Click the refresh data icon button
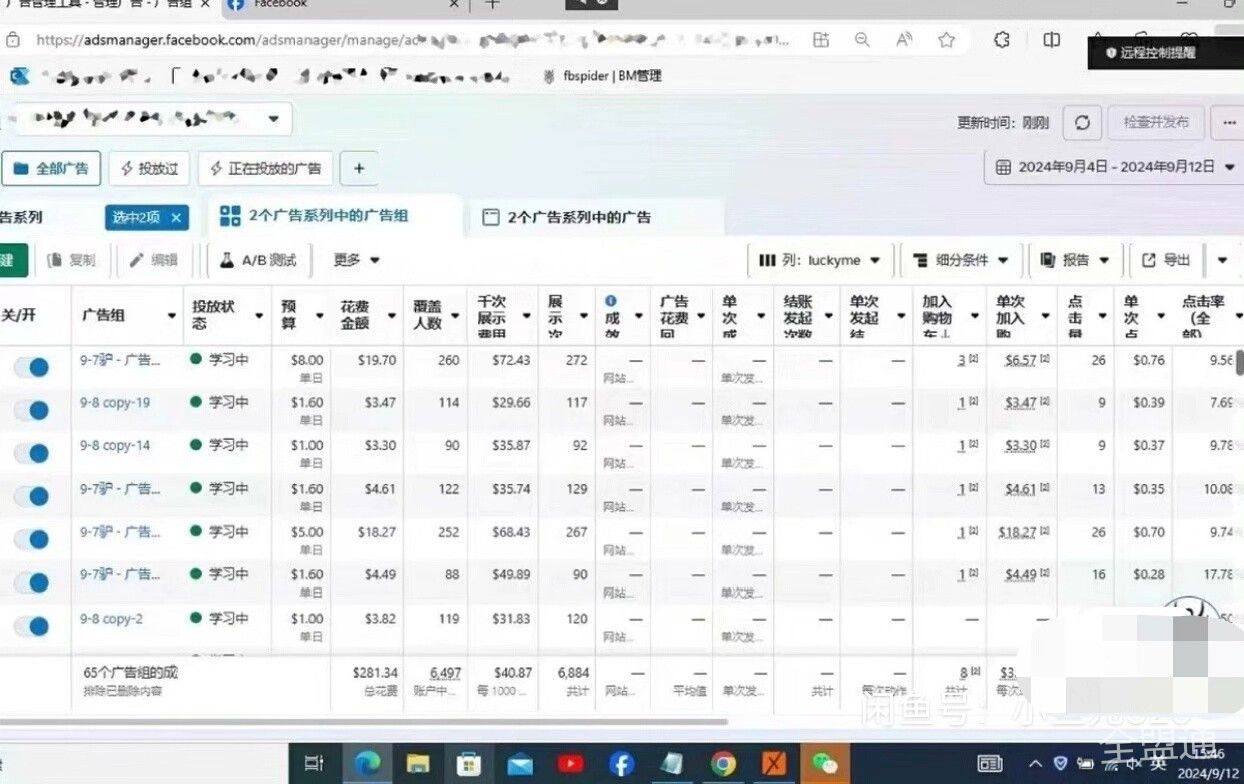1244x784 pixels. click(1082, 123)
